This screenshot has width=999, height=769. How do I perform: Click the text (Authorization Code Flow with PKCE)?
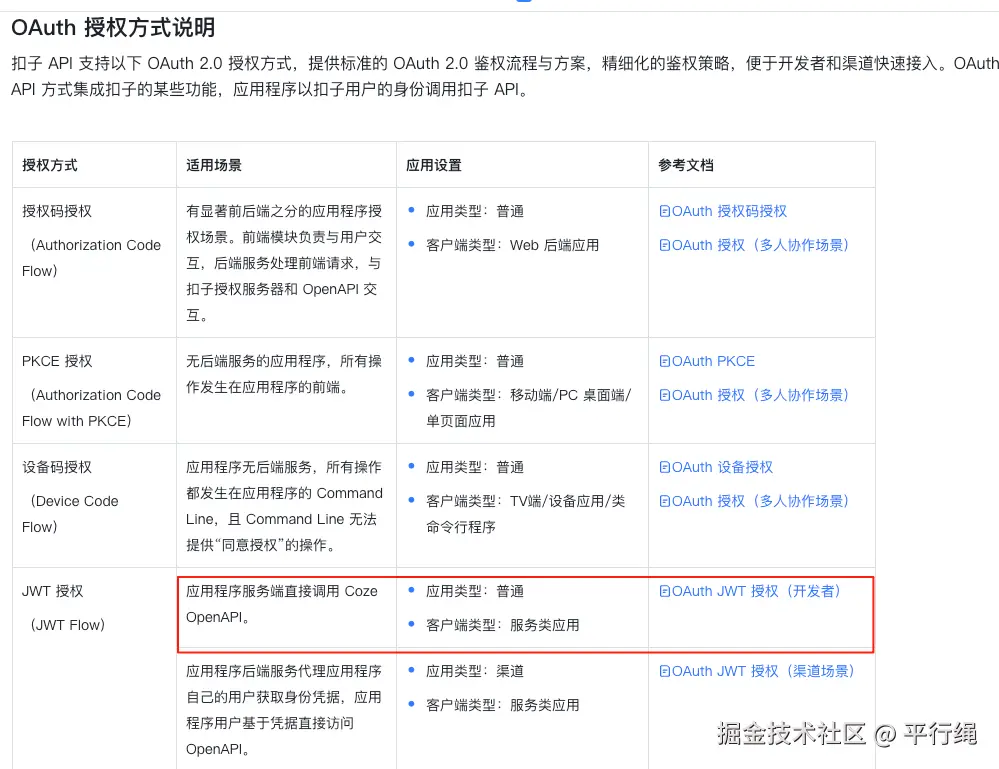[x=91, y=408]
